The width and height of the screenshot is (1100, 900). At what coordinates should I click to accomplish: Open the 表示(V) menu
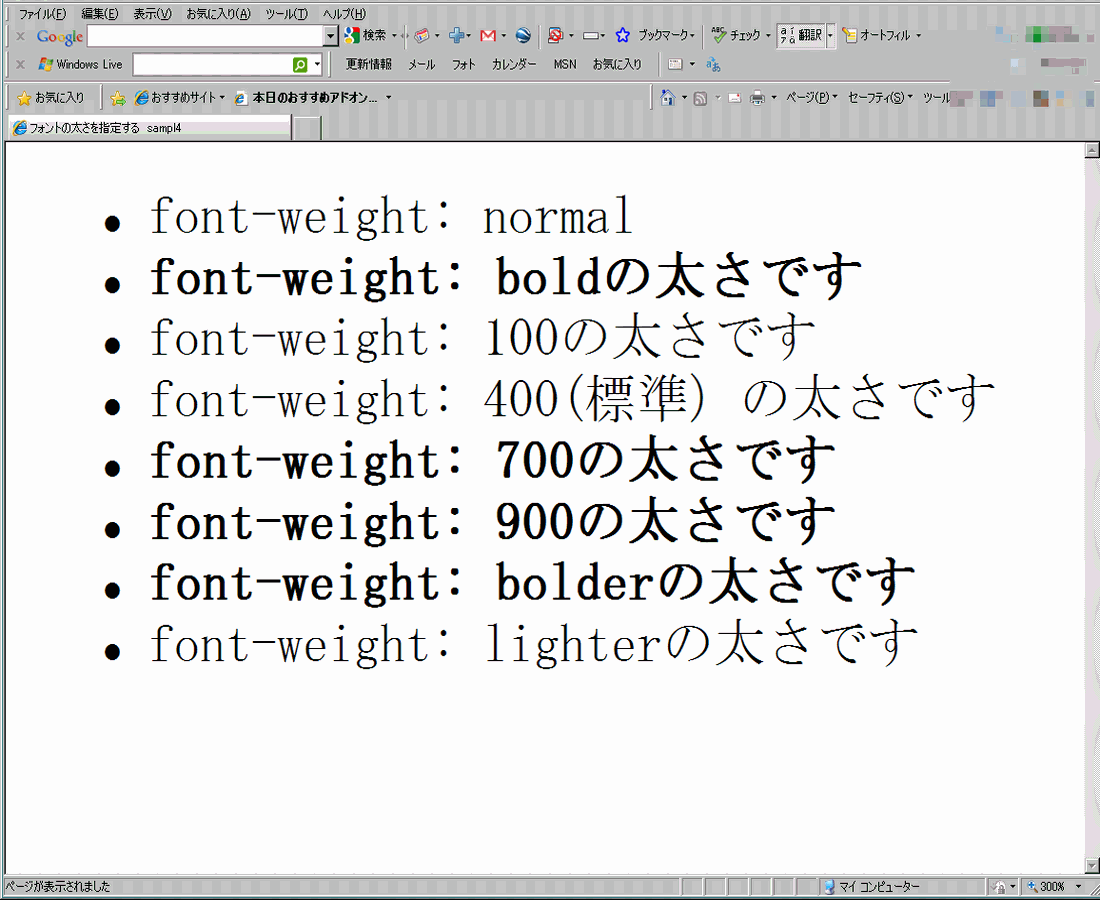pos(152,13)
